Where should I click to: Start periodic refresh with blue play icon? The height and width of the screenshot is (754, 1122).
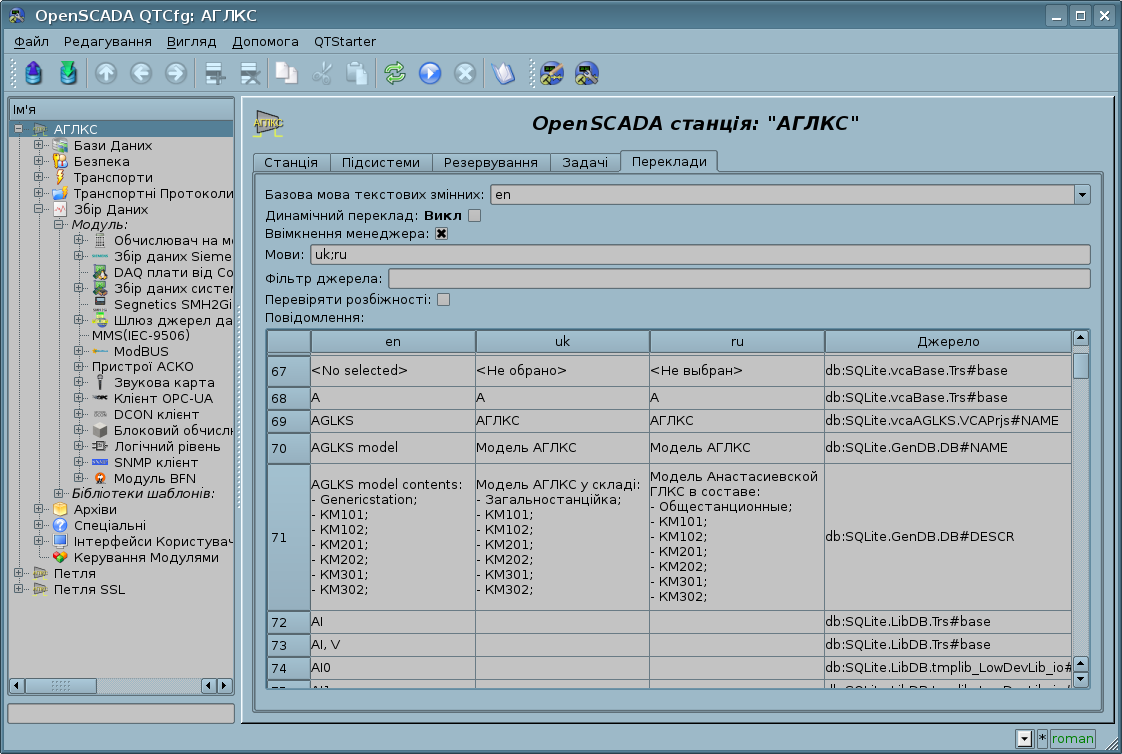[429, 73]
